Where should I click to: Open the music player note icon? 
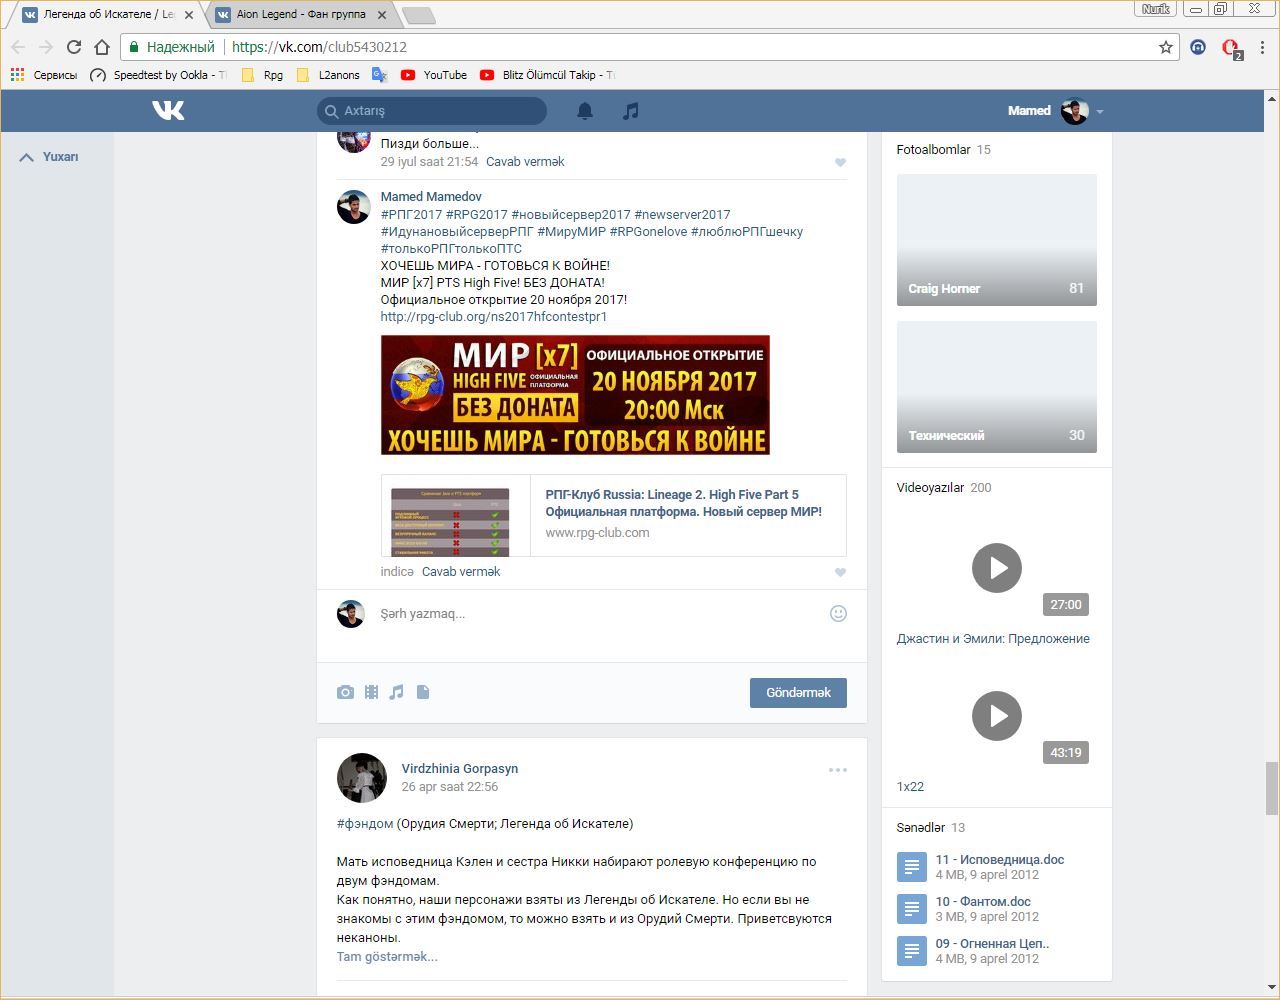[x=630, y=111]
